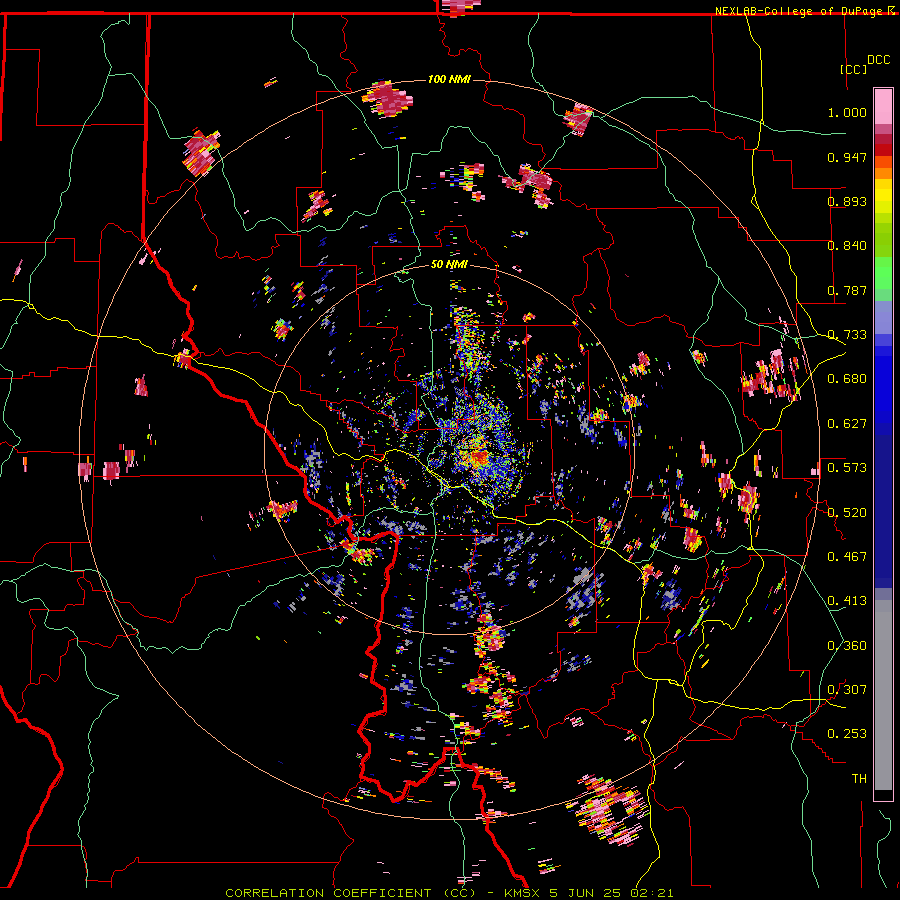900x900 pixels.
Task: Click the 0.893 scale value
Action: click(847, 201)
